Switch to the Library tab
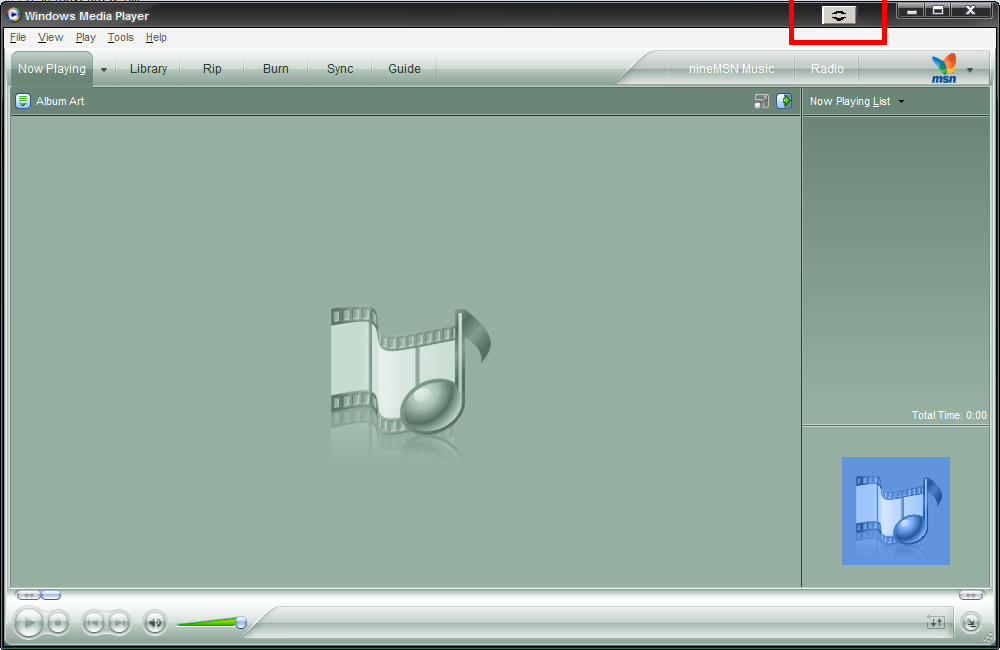 (x=149, y=68)
